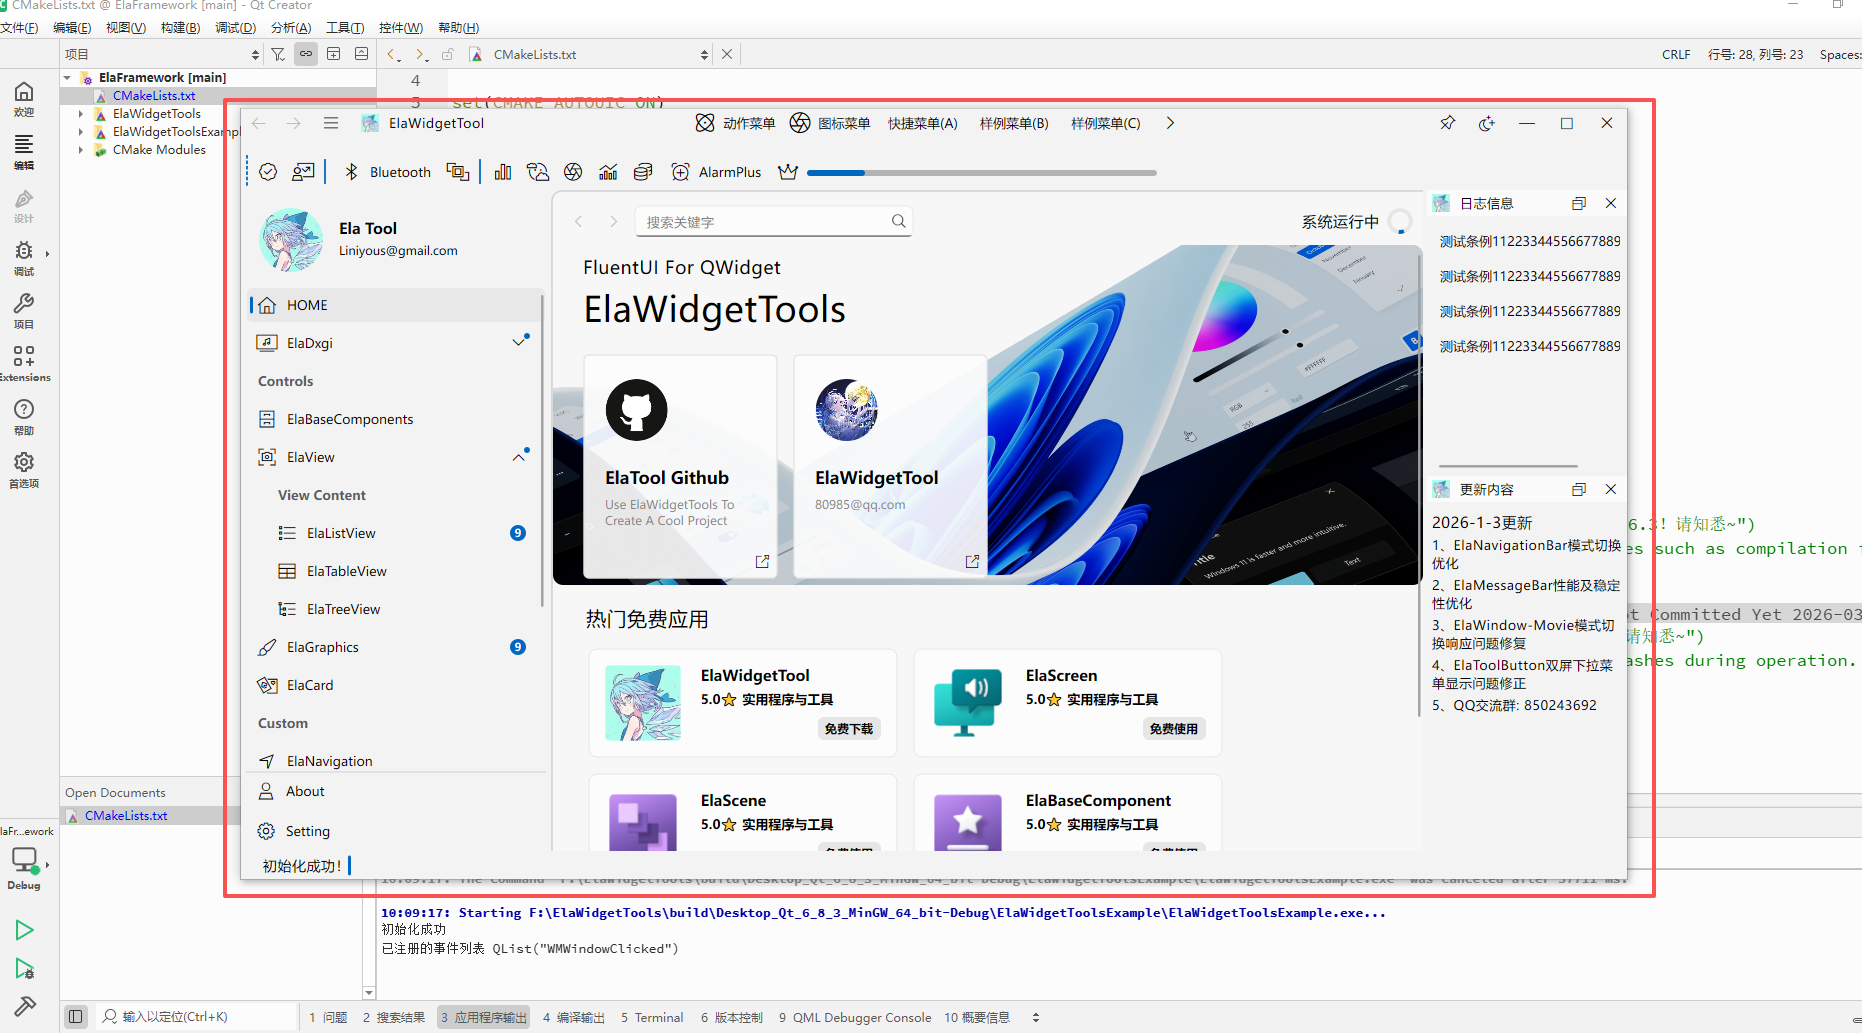Image resolution: width=1862 pixels, height=1033 pixels.
Task: Float the 更新内容 dock panel
Action: [x=1579, y=489]
